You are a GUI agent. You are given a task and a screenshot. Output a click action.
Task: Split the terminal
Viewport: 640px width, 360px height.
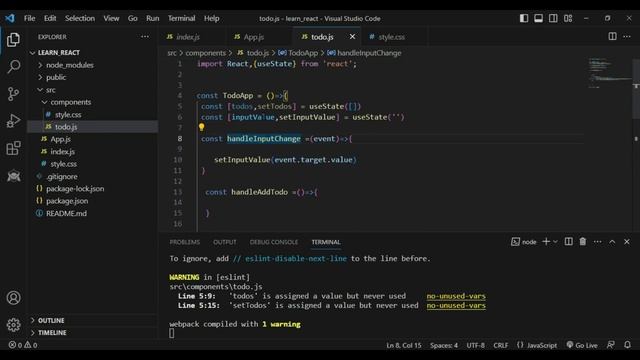pos(569,242)
